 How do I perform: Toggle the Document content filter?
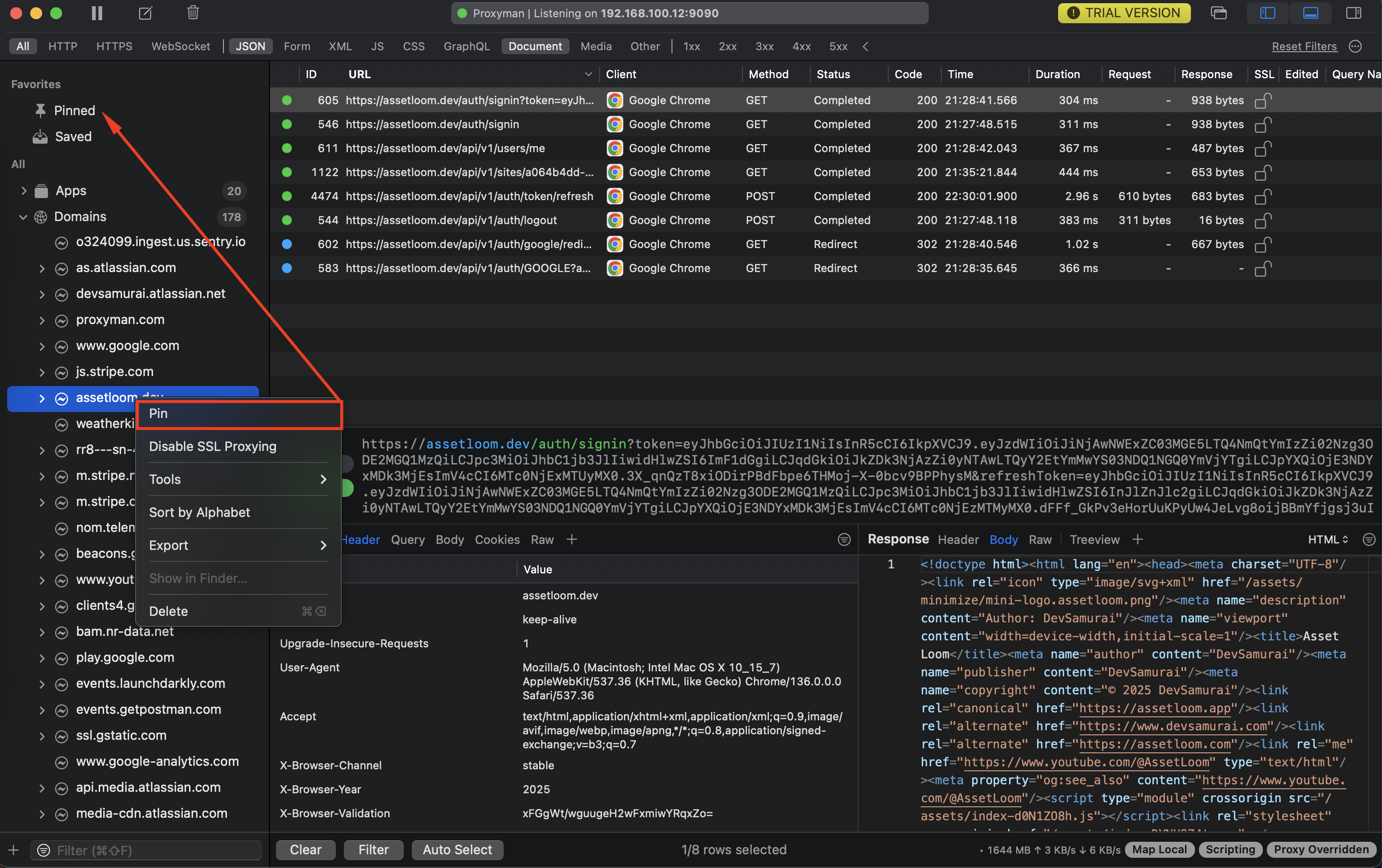pyautogui.click(x=536, y=46)
